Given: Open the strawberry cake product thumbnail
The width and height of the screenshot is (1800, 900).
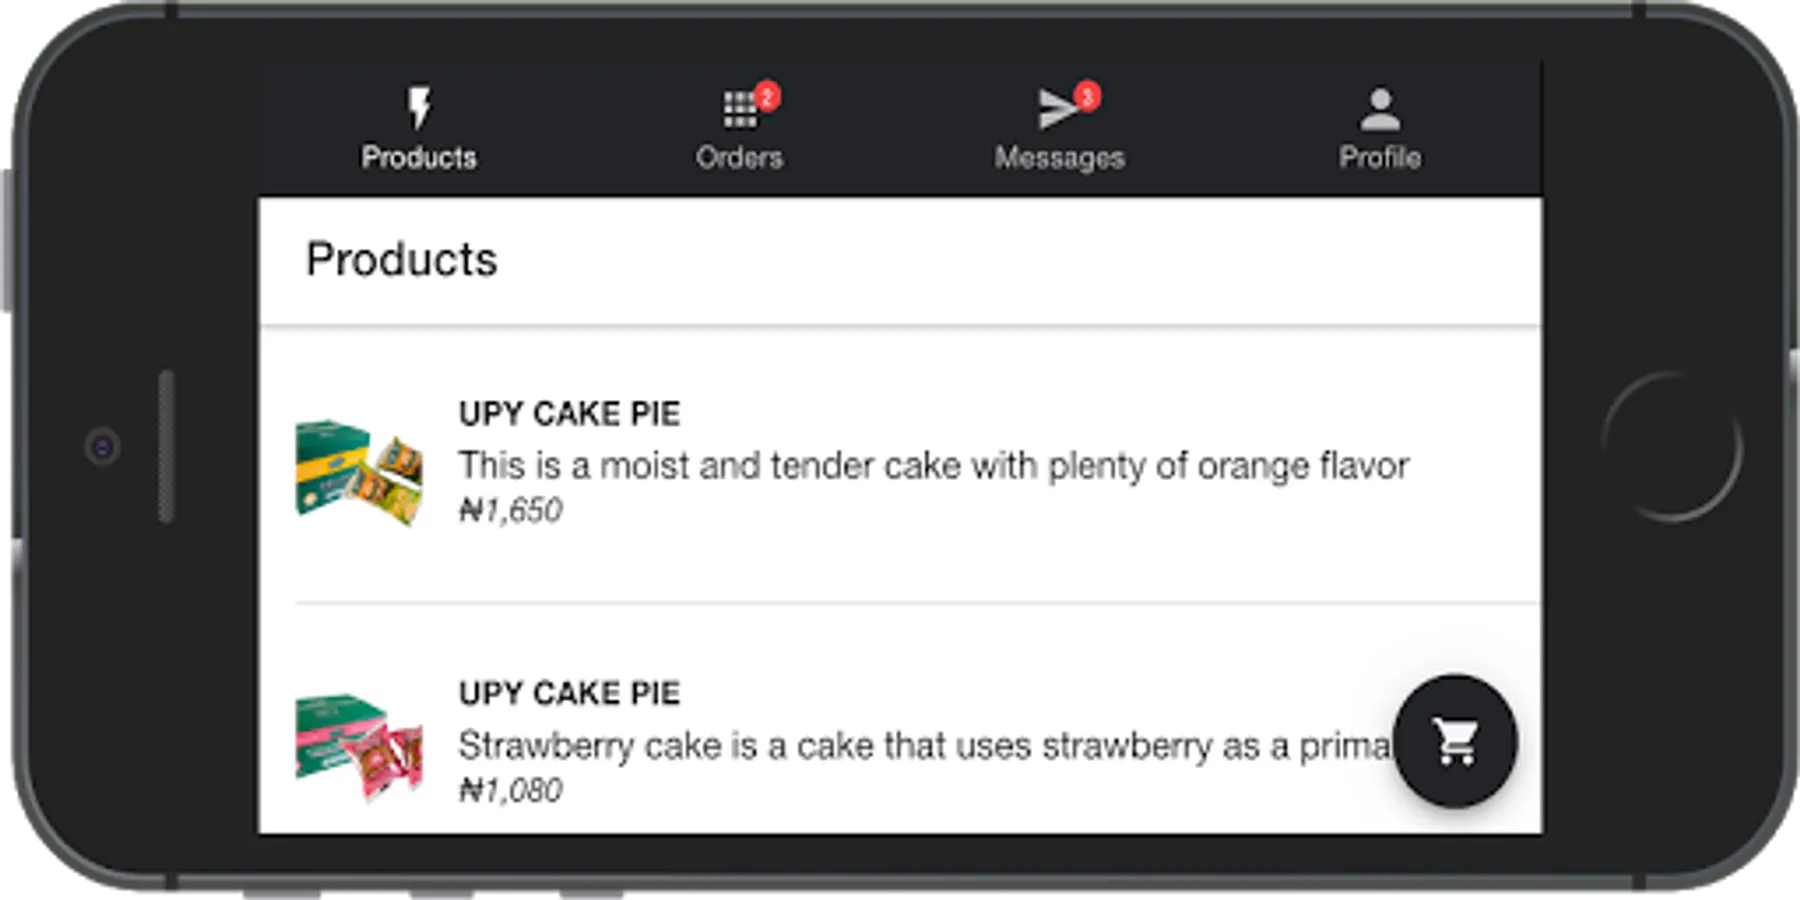Looking at the screenshot, I should [359, 749].
